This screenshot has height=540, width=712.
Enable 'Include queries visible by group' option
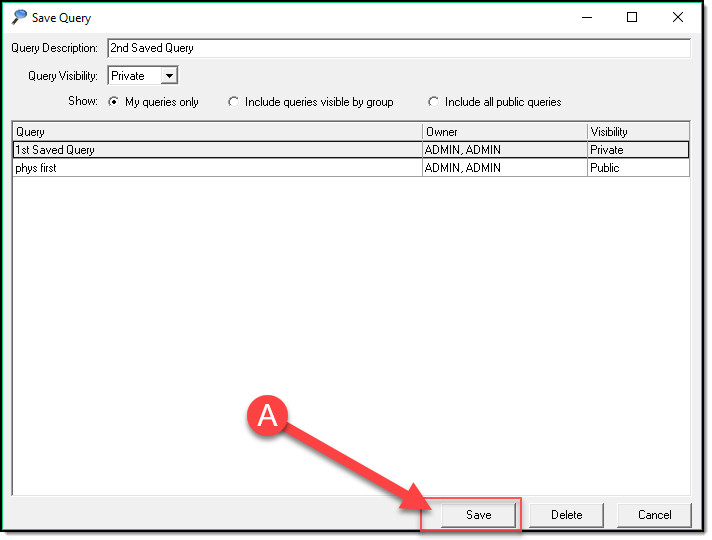click(x=234, y=102)
